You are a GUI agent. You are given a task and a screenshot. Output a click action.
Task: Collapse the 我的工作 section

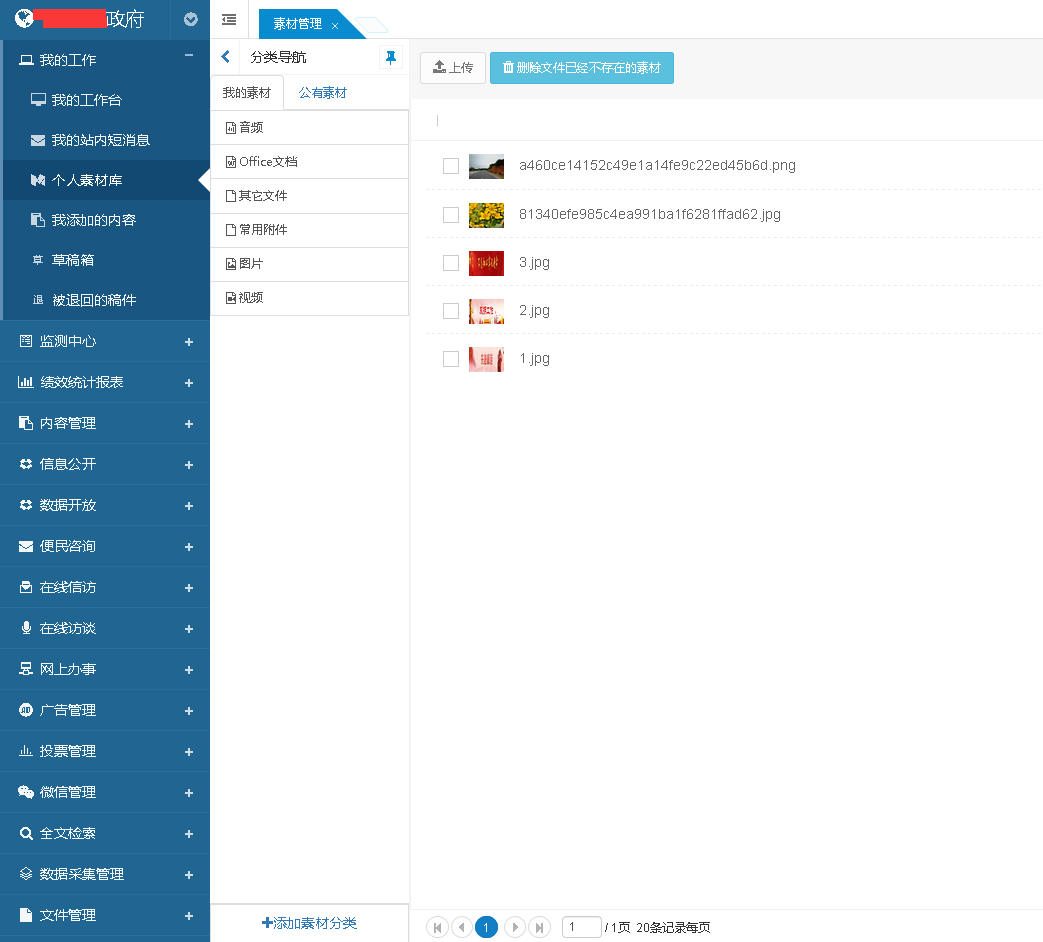click(189, 57)
